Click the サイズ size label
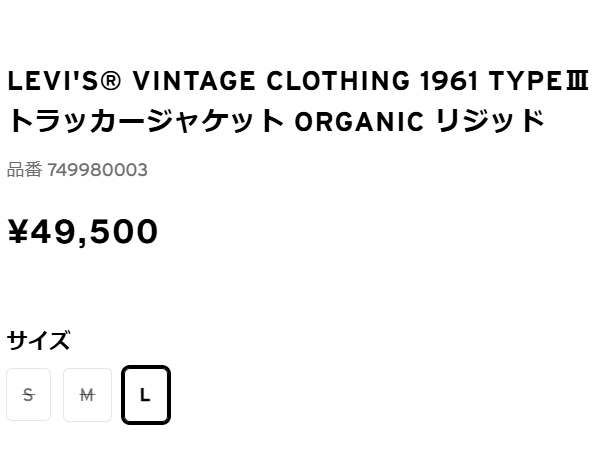 coord(38,341)
